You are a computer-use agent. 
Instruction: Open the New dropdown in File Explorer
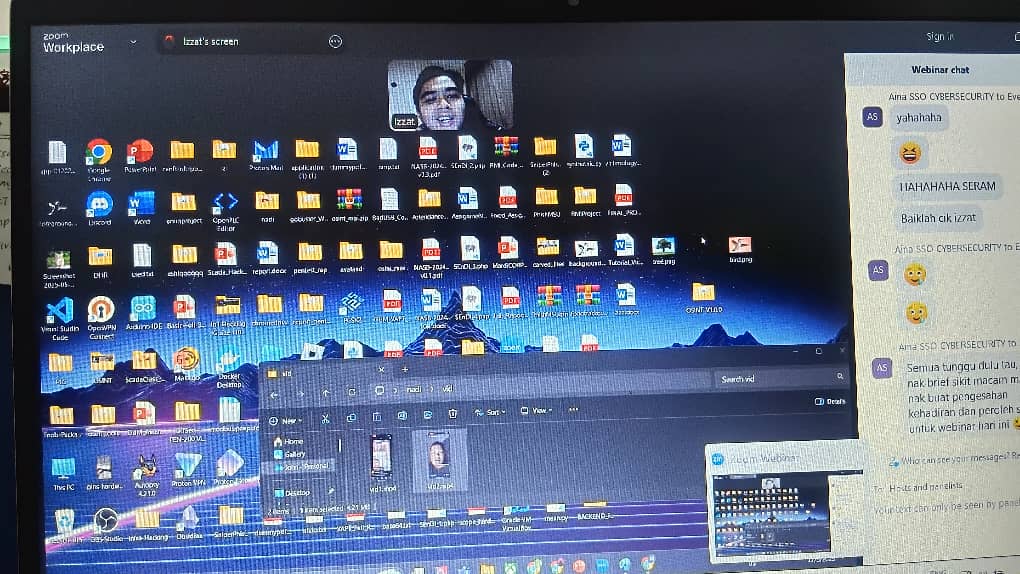(x=286, y=420)
